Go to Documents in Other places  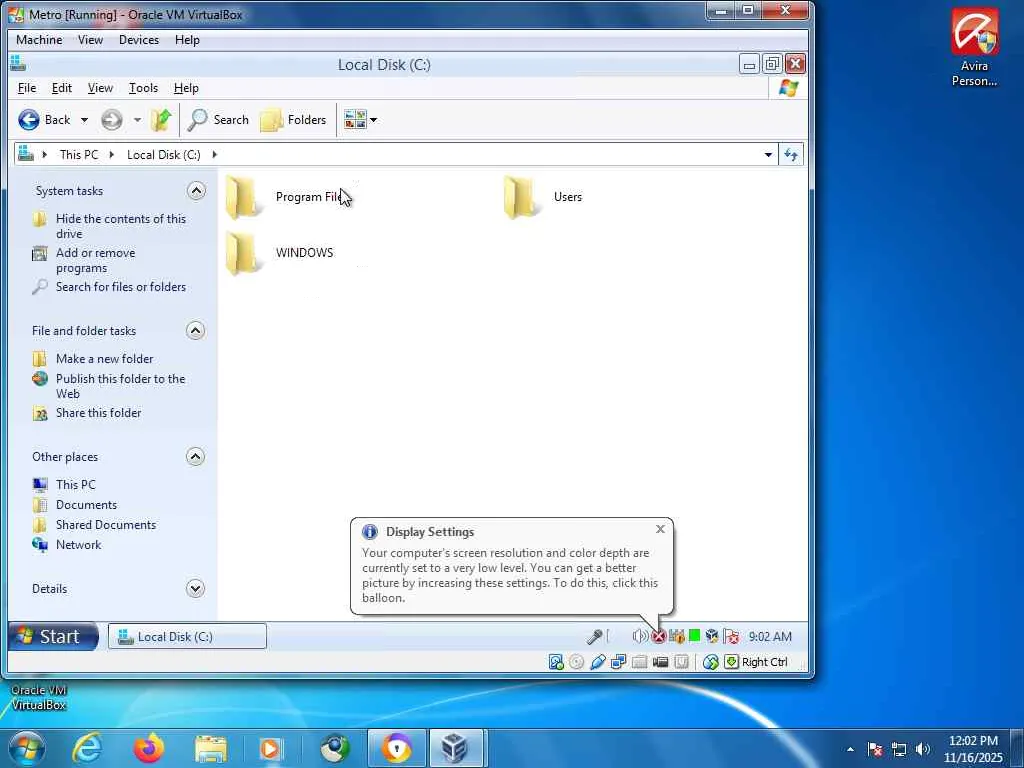click(86, 505)
